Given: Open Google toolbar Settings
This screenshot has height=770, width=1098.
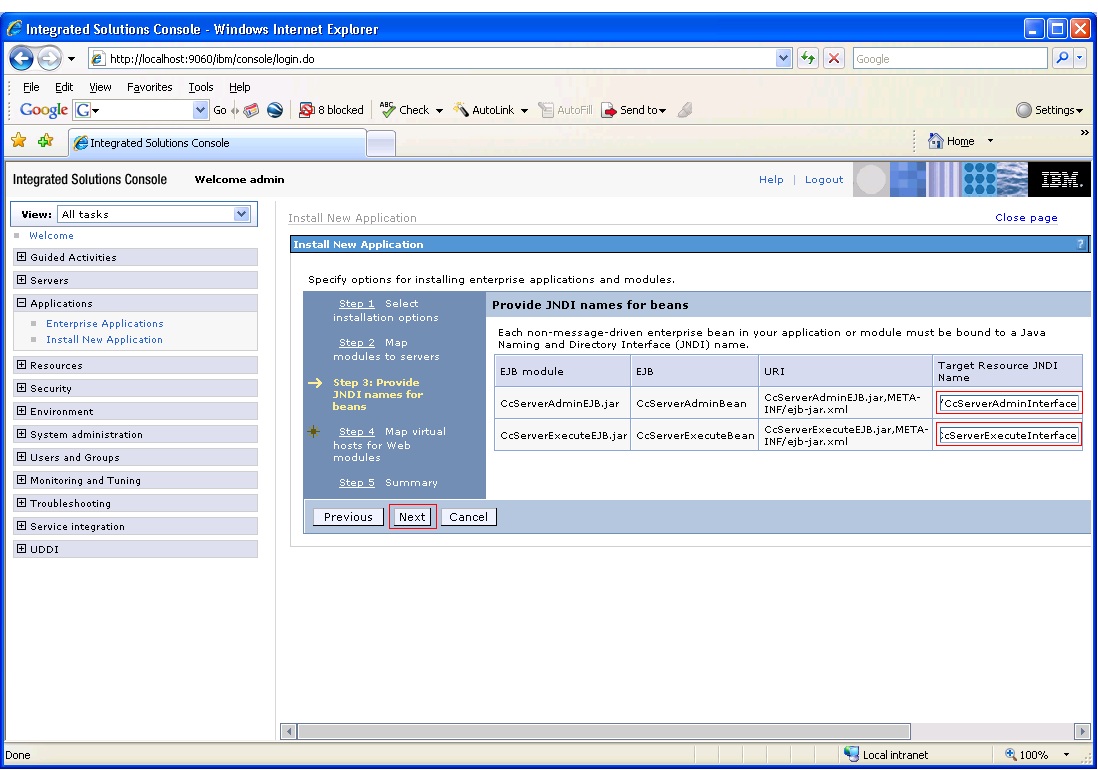Looking at the screenshot, I should tap(1049, 110).
